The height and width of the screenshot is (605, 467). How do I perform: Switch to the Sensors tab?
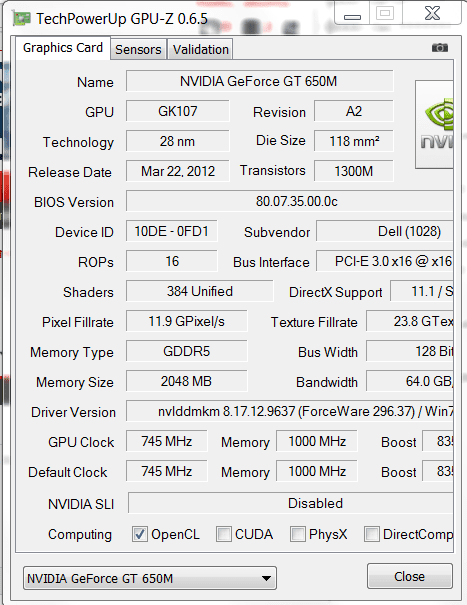tap(138, 49)
